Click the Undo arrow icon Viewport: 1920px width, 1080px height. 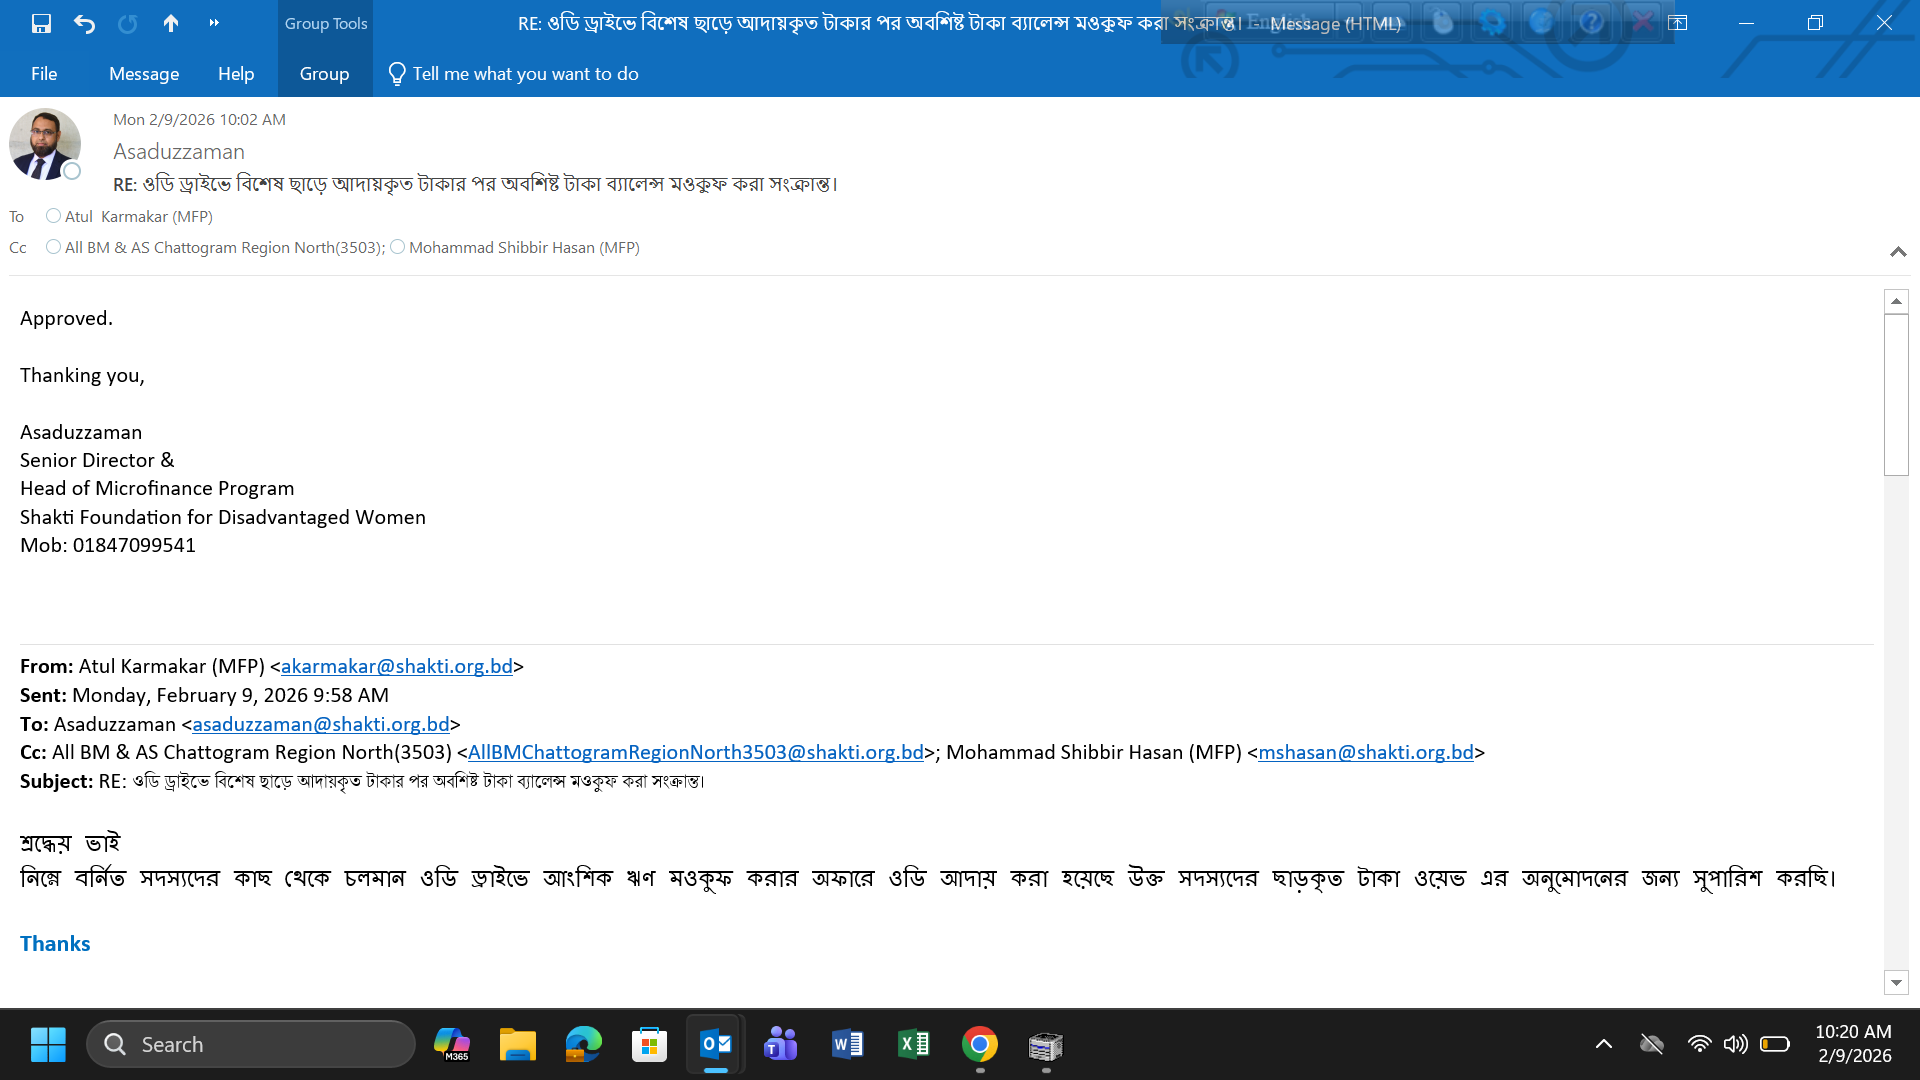[x=84, y=23]
